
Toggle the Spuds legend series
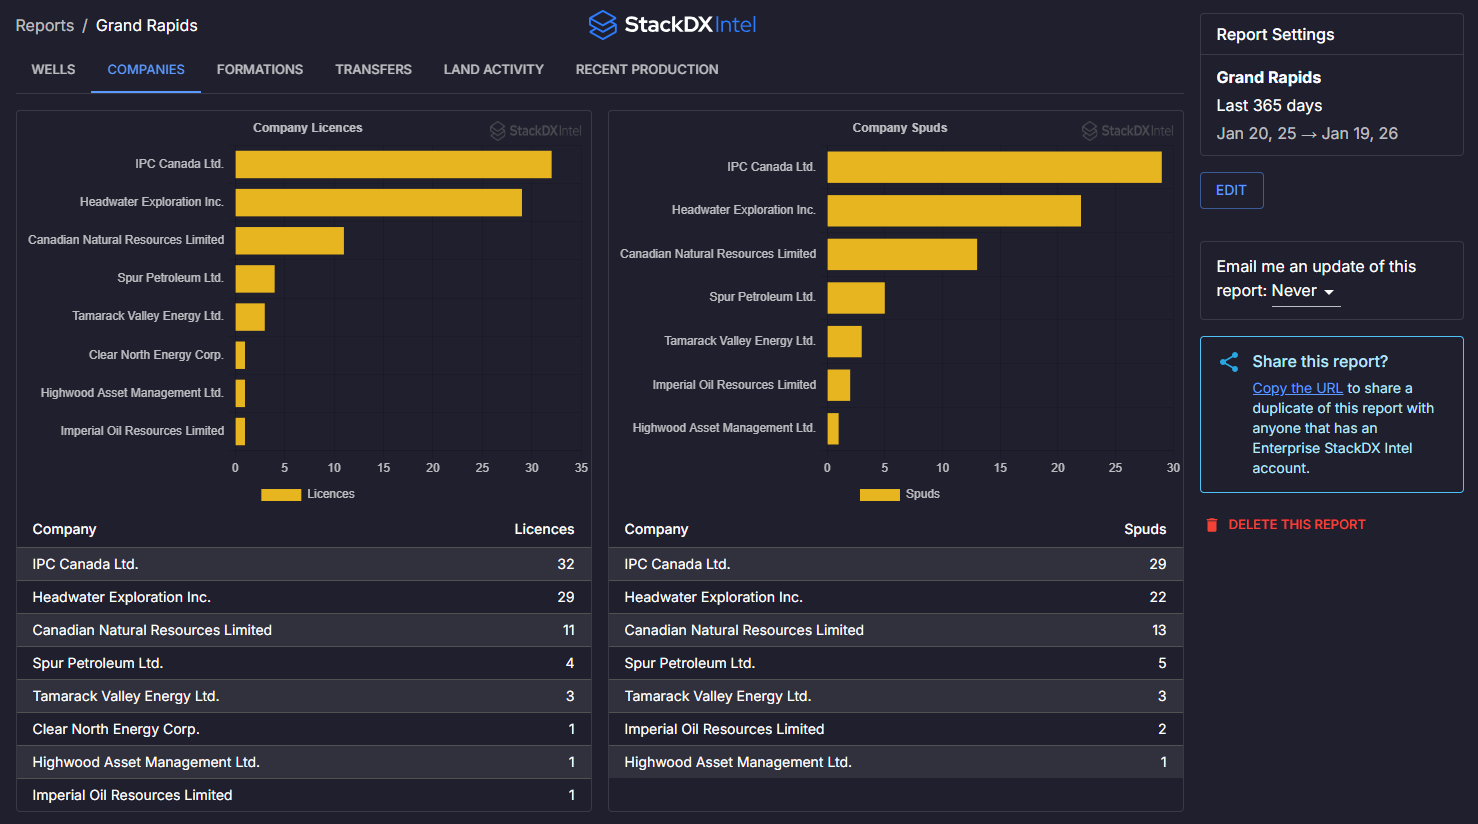click(899, 494)
